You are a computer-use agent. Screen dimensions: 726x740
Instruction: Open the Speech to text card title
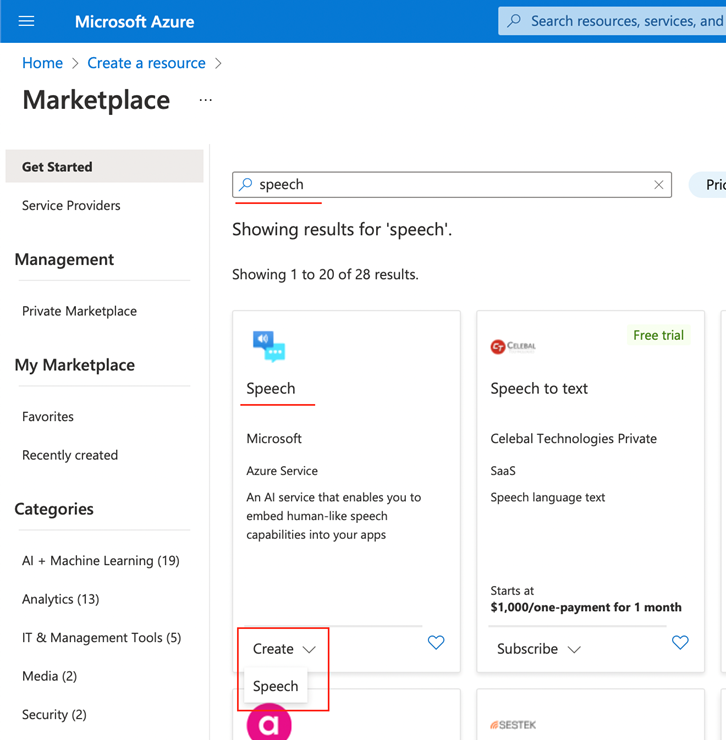(x=539, y=388)
